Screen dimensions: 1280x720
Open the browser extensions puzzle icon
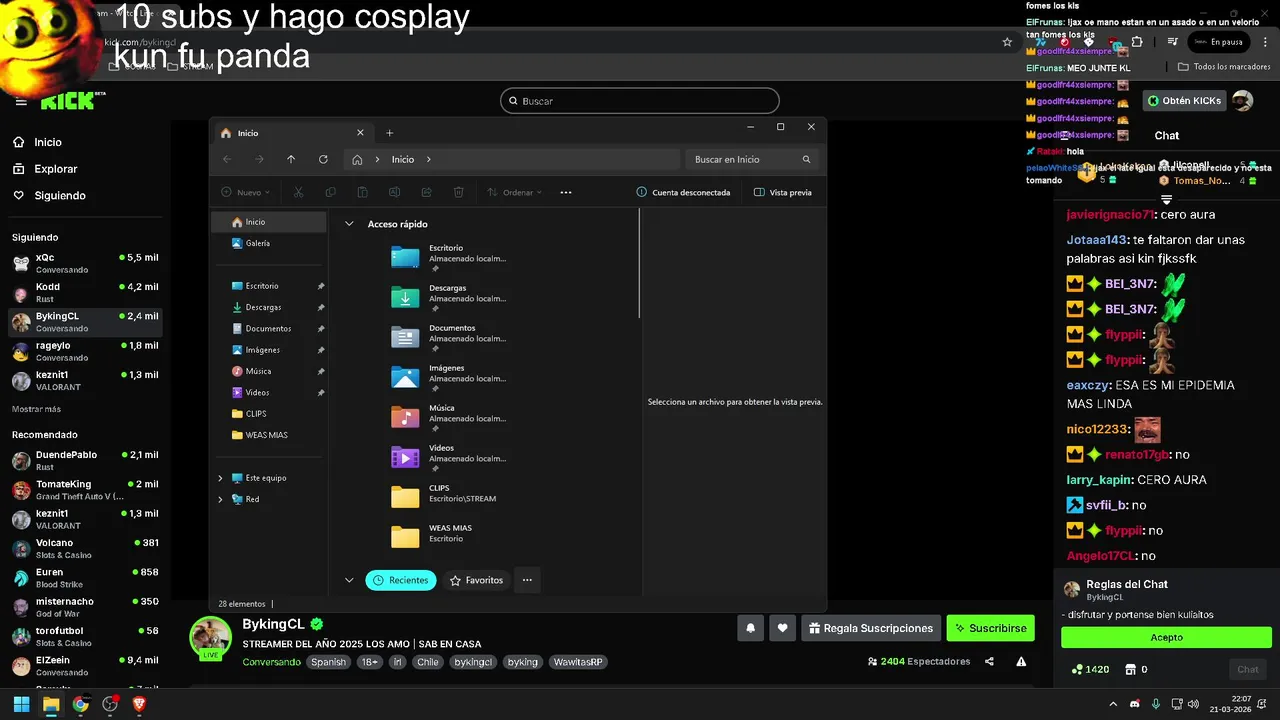(x=1137, y=42)
